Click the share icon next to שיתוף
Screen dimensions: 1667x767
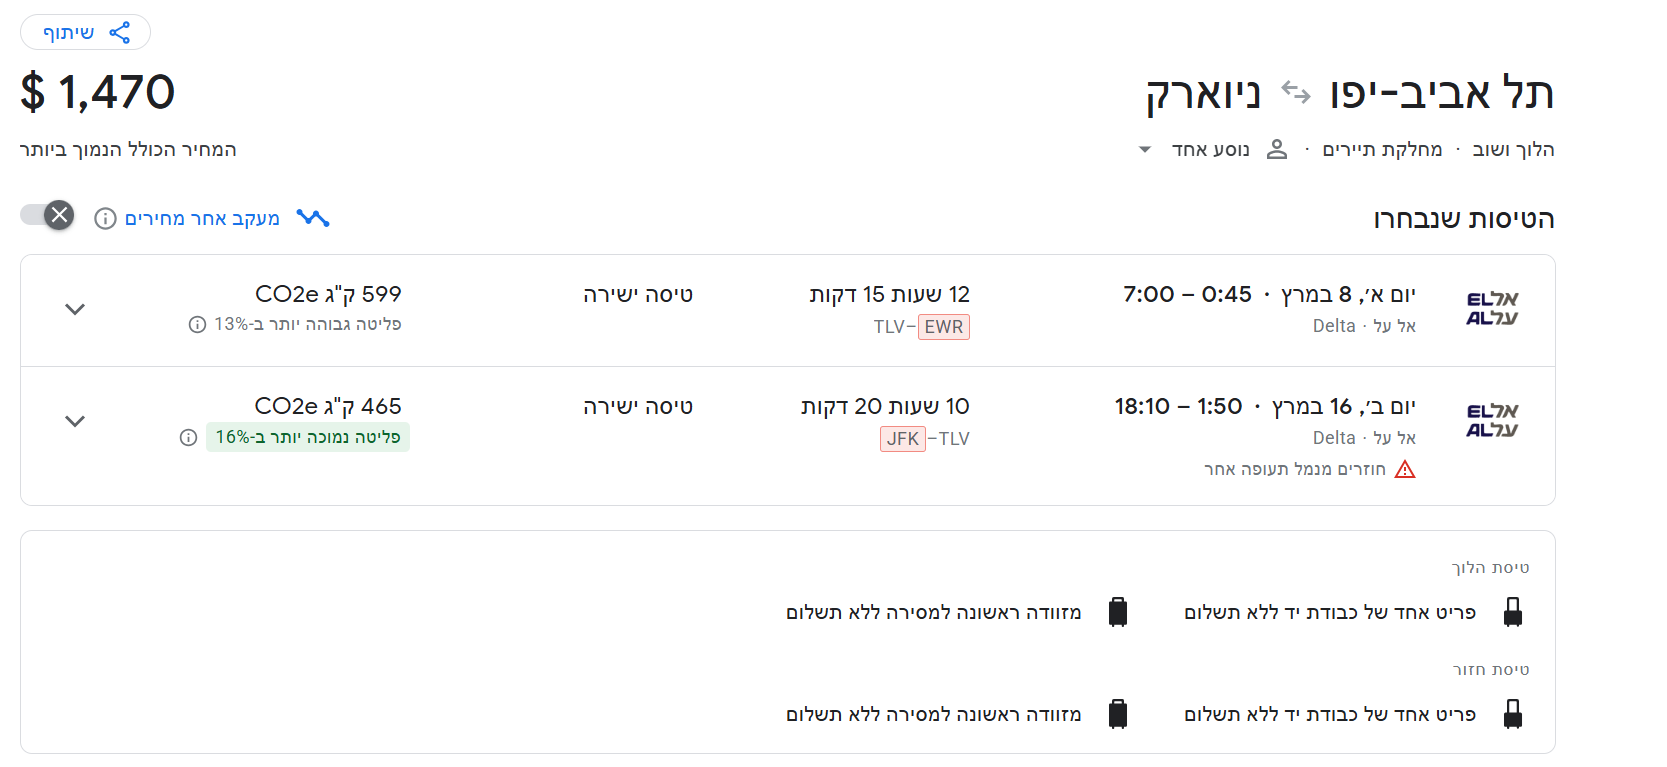tap(121, 31)
